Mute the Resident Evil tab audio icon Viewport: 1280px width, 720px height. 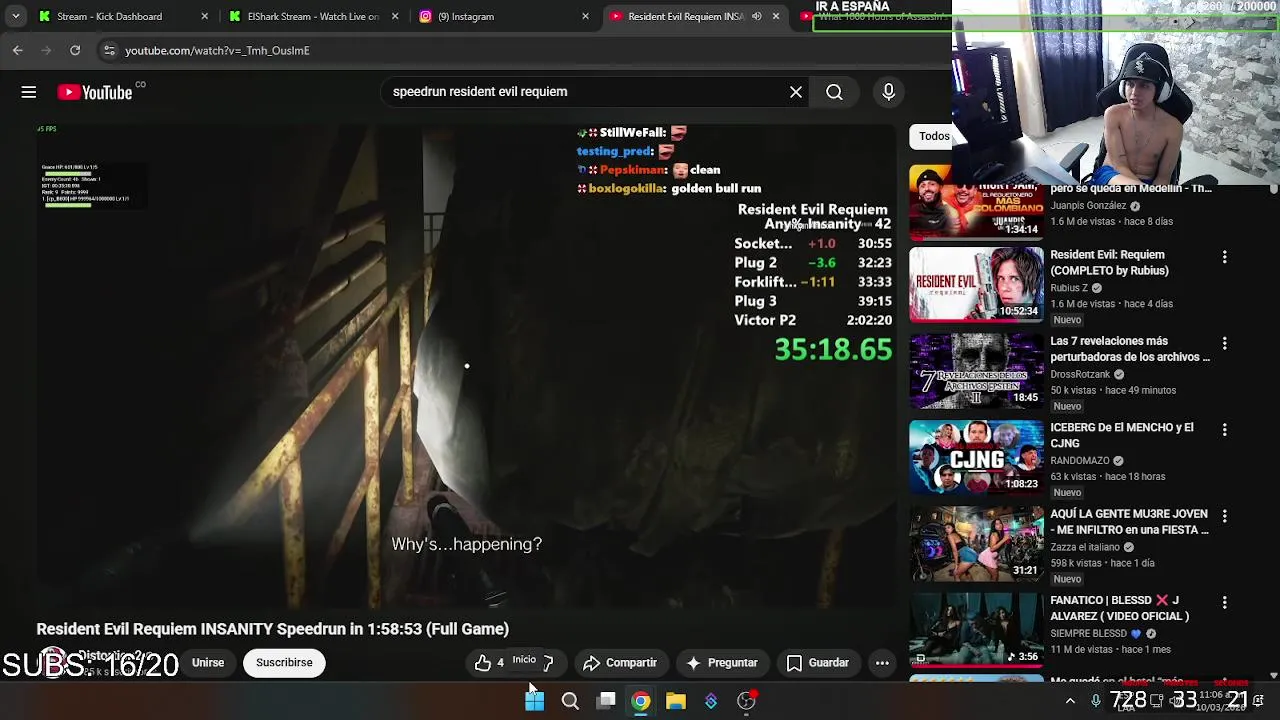(756, 16)
